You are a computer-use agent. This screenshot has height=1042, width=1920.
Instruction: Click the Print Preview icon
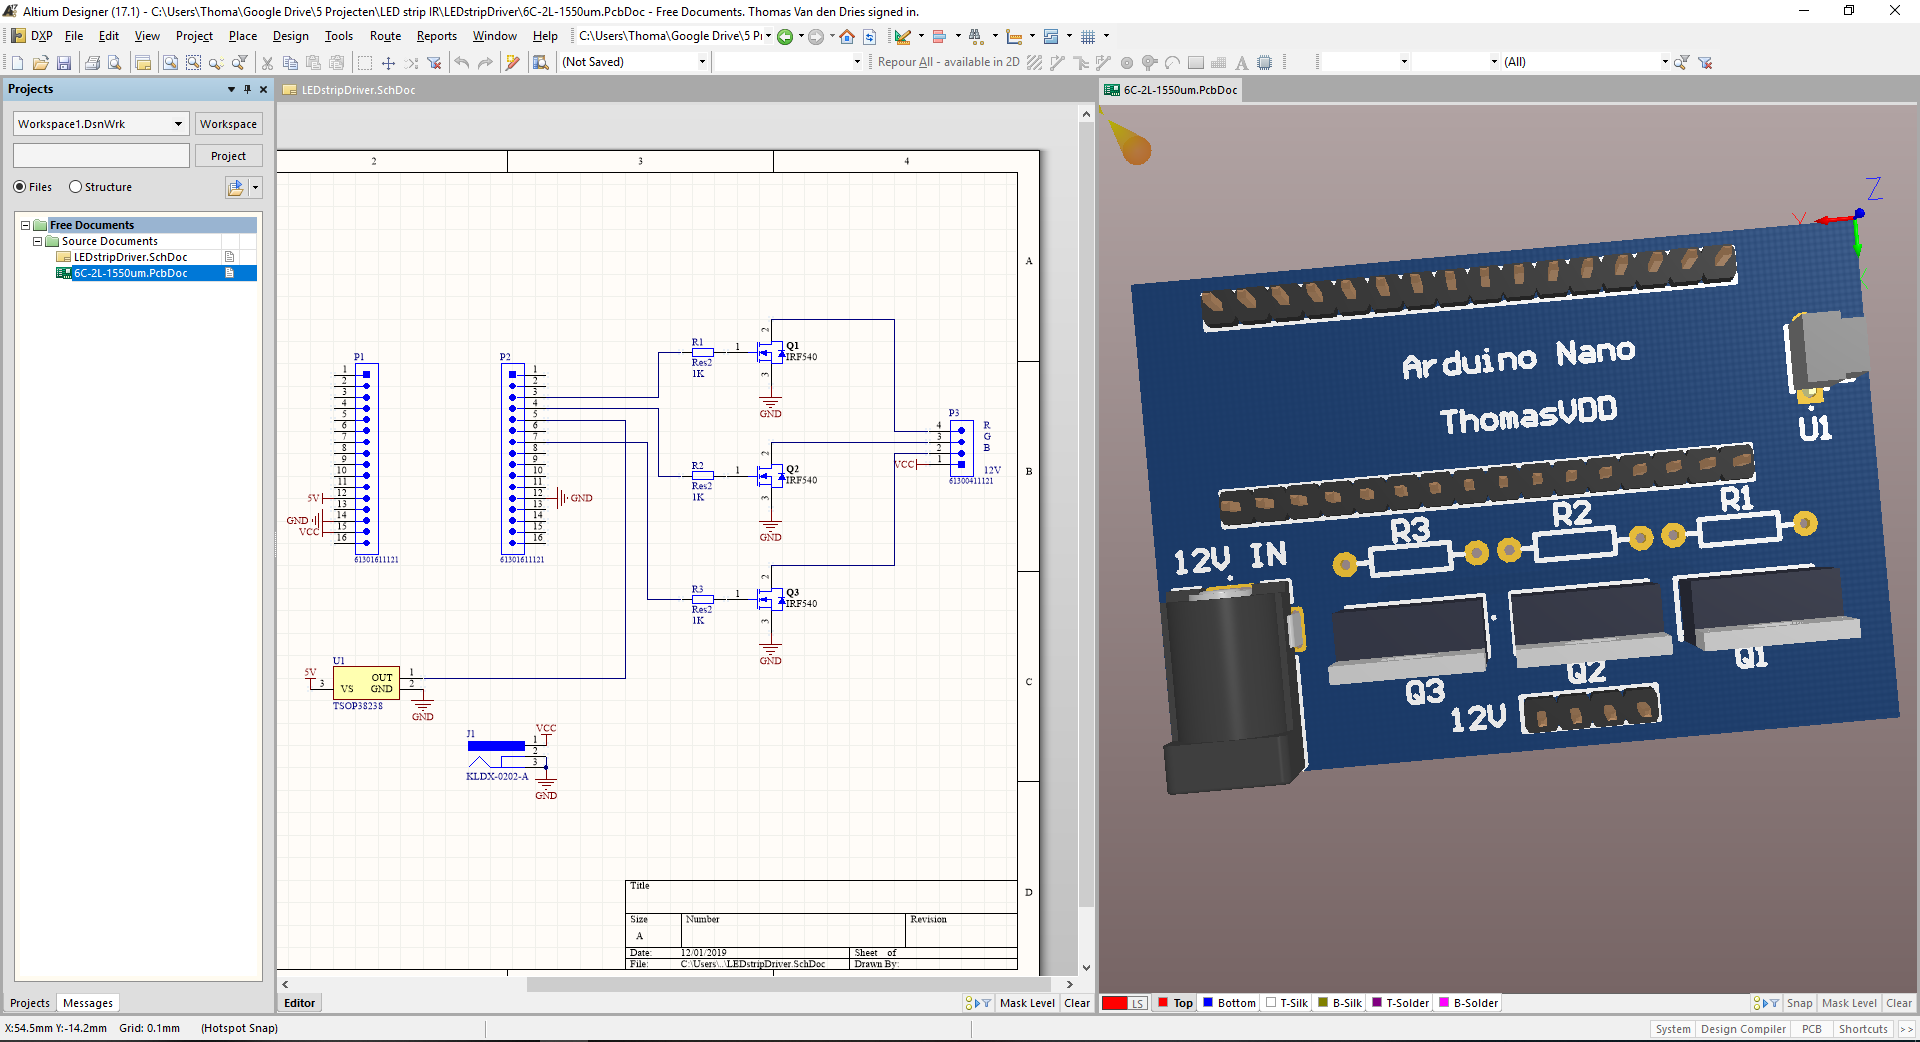(115, 62)
